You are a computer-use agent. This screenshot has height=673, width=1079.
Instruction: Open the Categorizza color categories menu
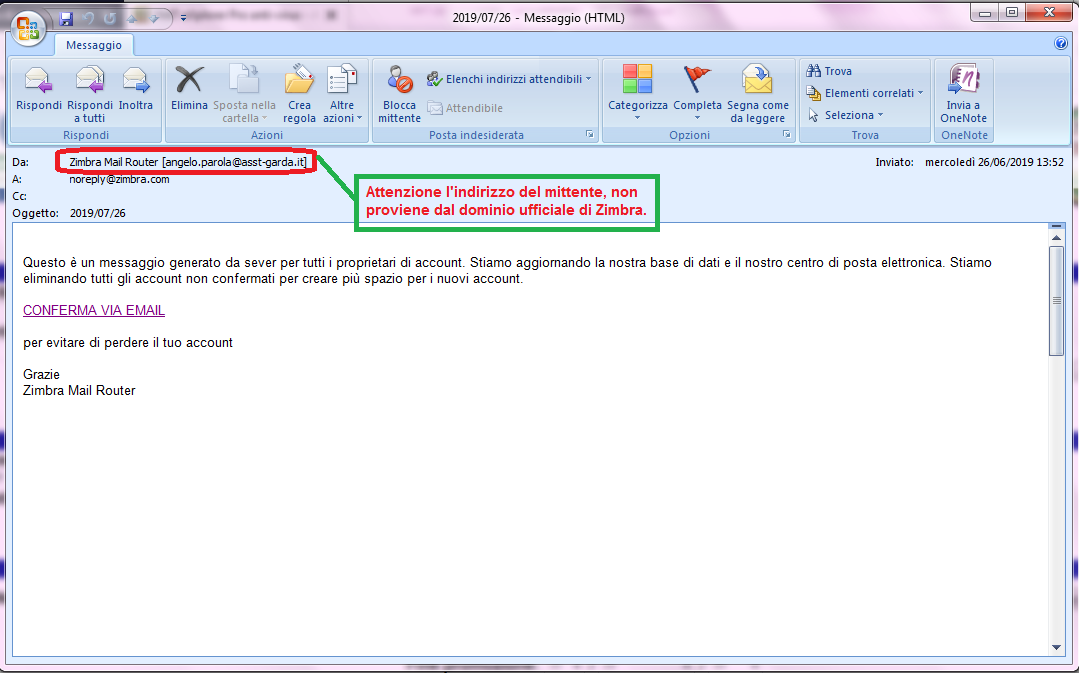[638, 93]
